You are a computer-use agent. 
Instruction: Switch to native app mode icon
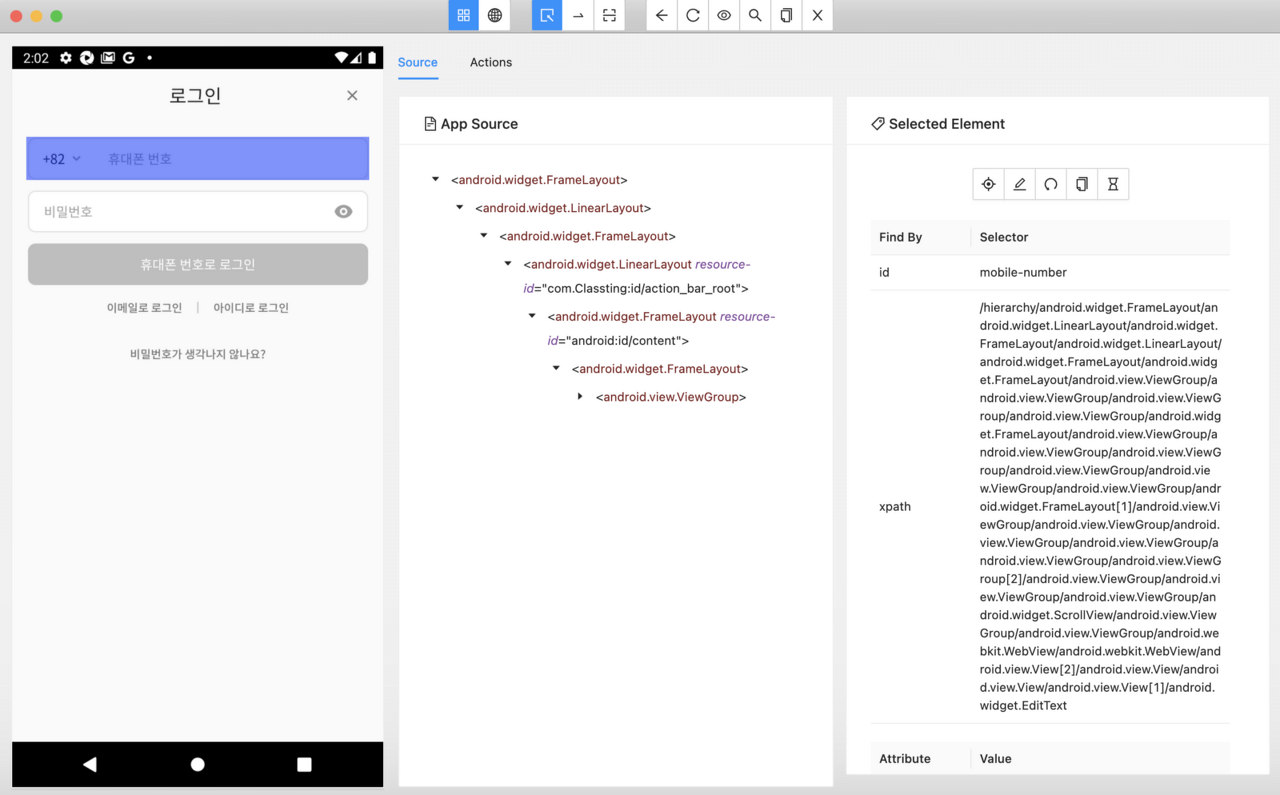463,16
